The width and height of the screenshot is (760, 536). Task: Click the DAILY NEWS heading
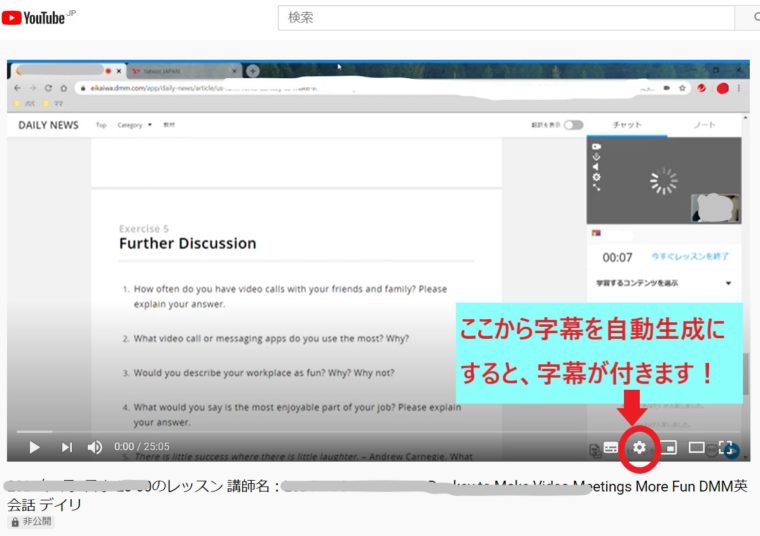point(48,125)
